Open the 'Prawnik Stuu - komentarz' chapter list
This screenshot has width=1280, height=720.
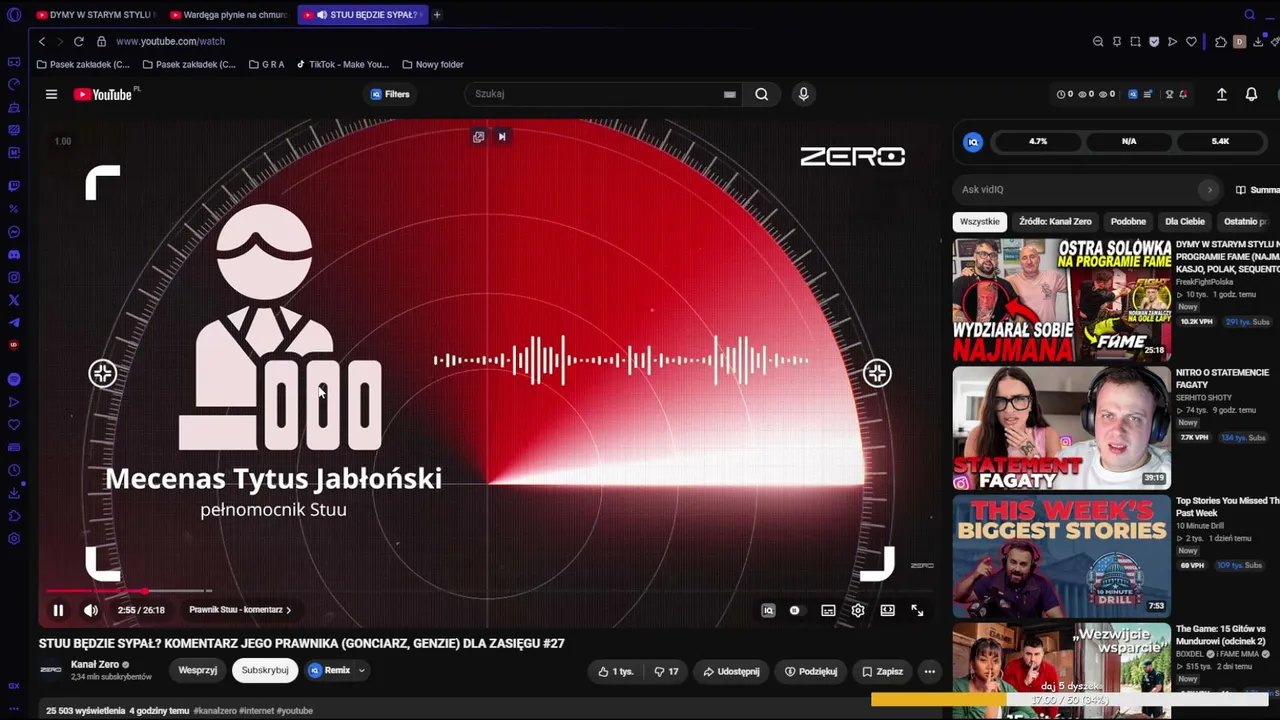coord(240,610)
